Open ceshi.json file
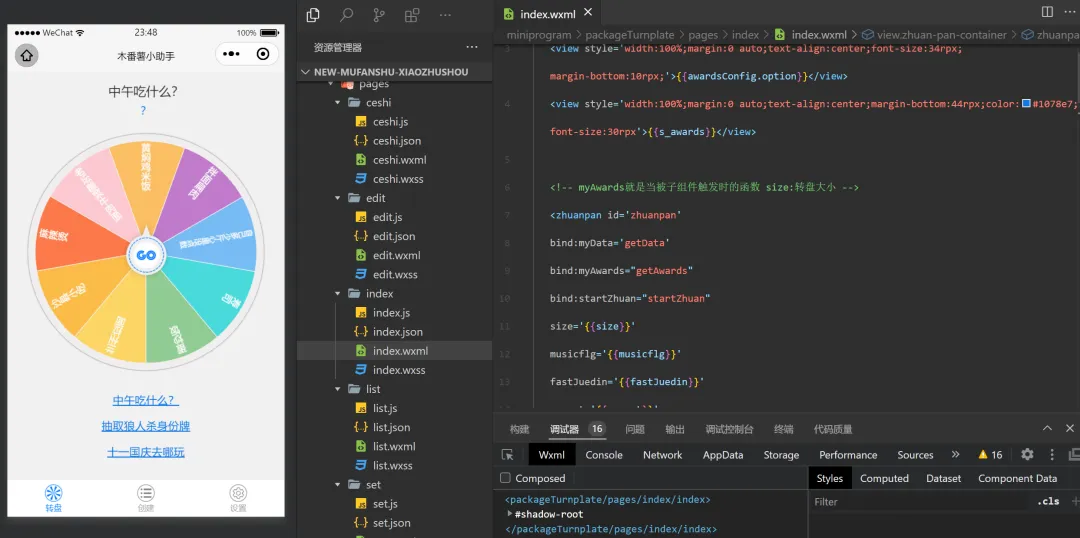This screenshot has height=538, width=1080. pos(397,141)
